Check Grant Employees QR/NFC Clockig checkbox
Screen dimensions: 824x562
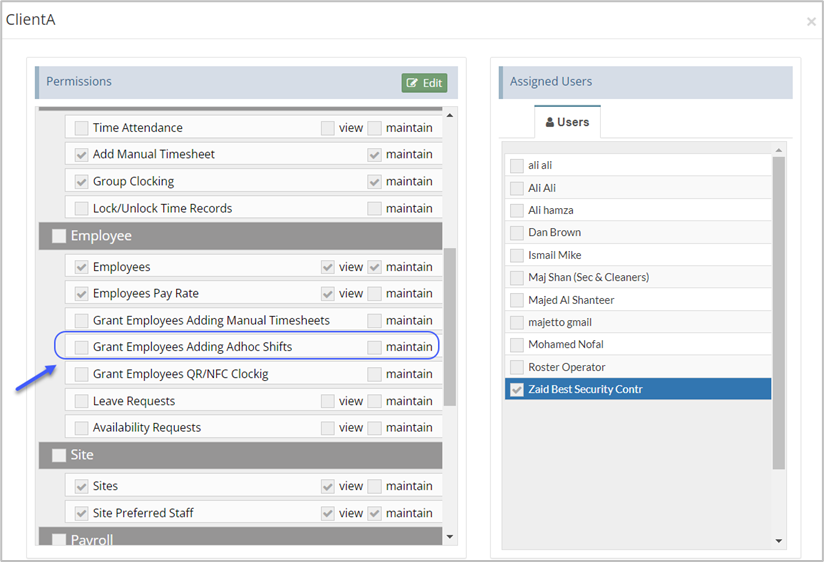pyautogui.click(x=81, y=374)
